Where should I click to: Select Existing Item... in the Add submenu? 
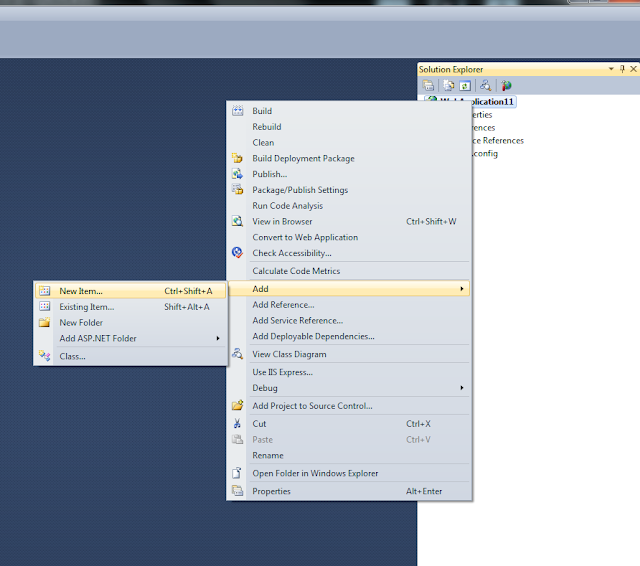(130, 307)
